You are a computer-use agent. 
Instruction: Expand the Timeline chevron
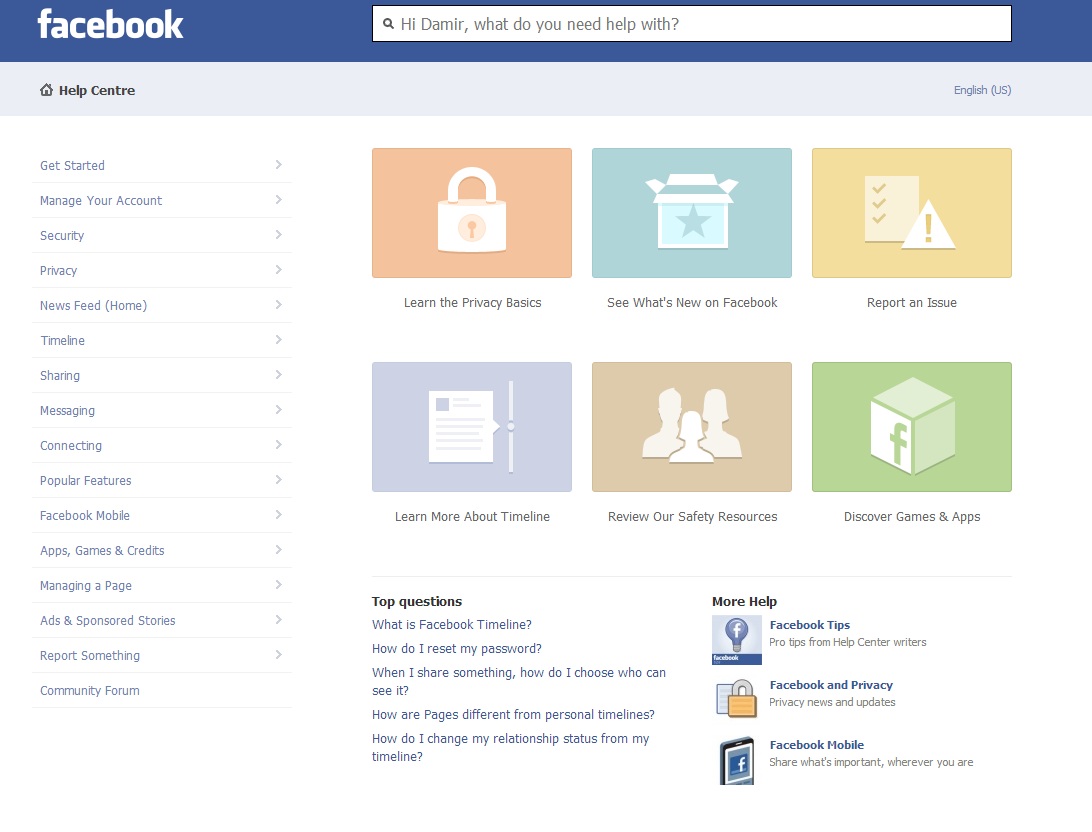(x=279, y=340)
